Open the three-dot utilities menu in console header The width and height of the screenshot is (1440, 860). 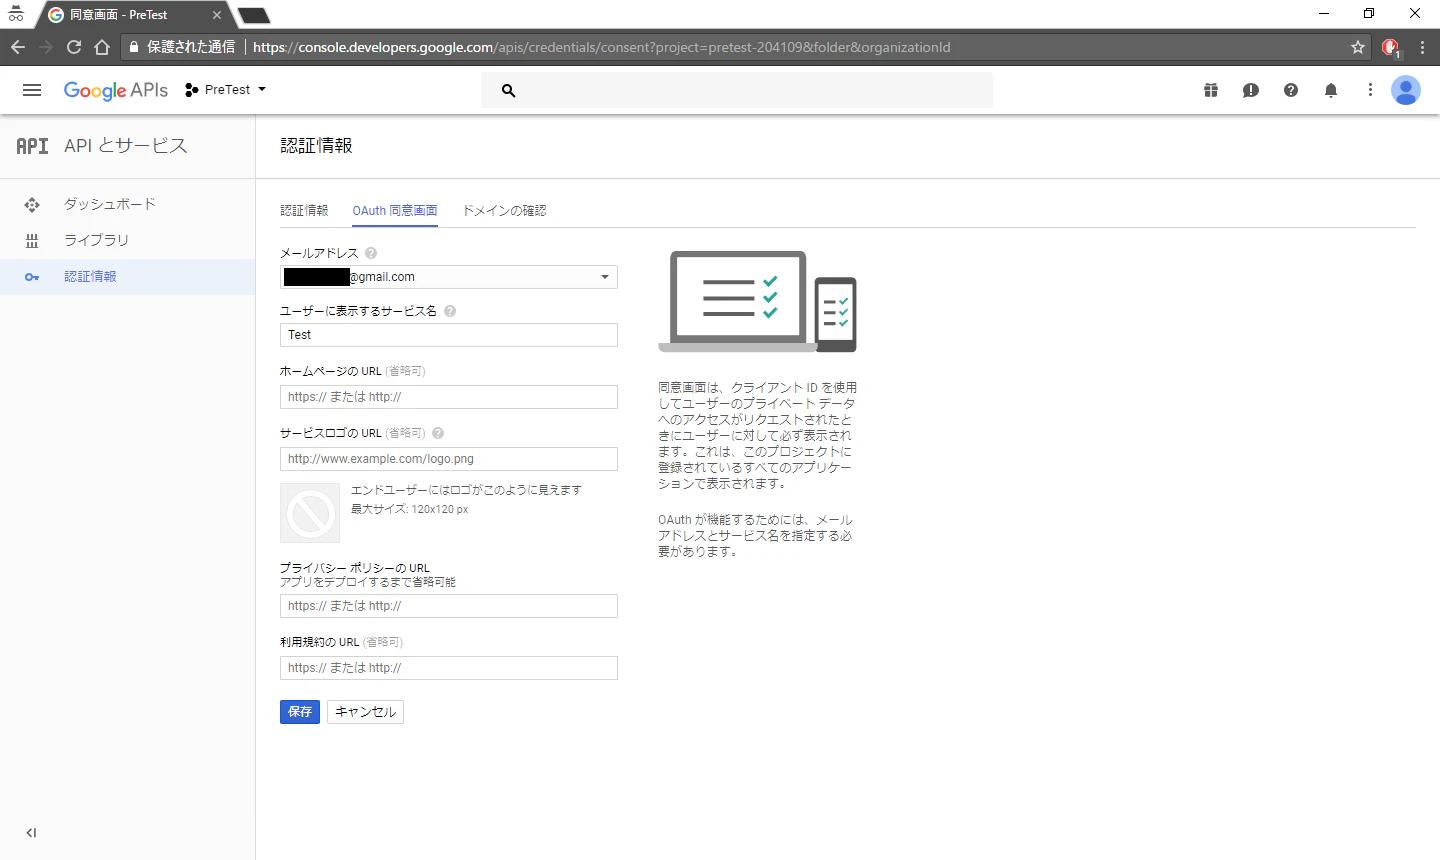coord(1370,90)
